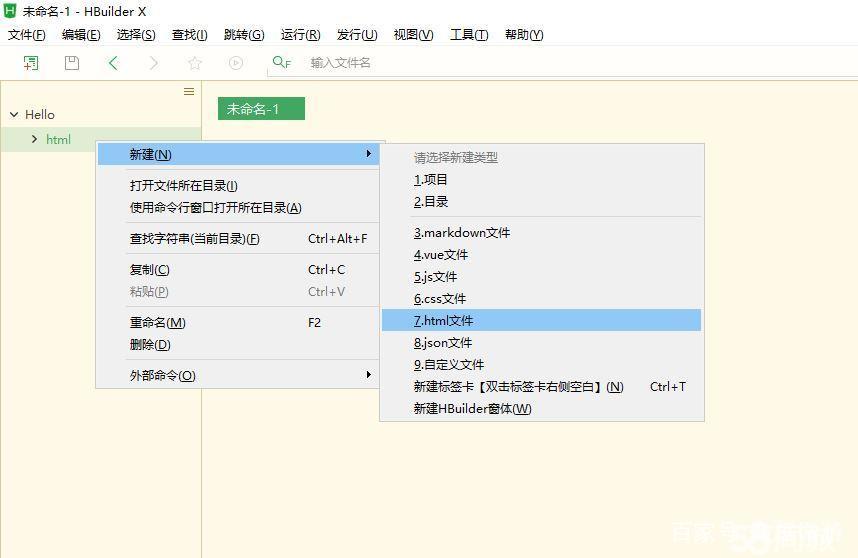Open the 编辑(E) menu

click(x=81, y=34)
